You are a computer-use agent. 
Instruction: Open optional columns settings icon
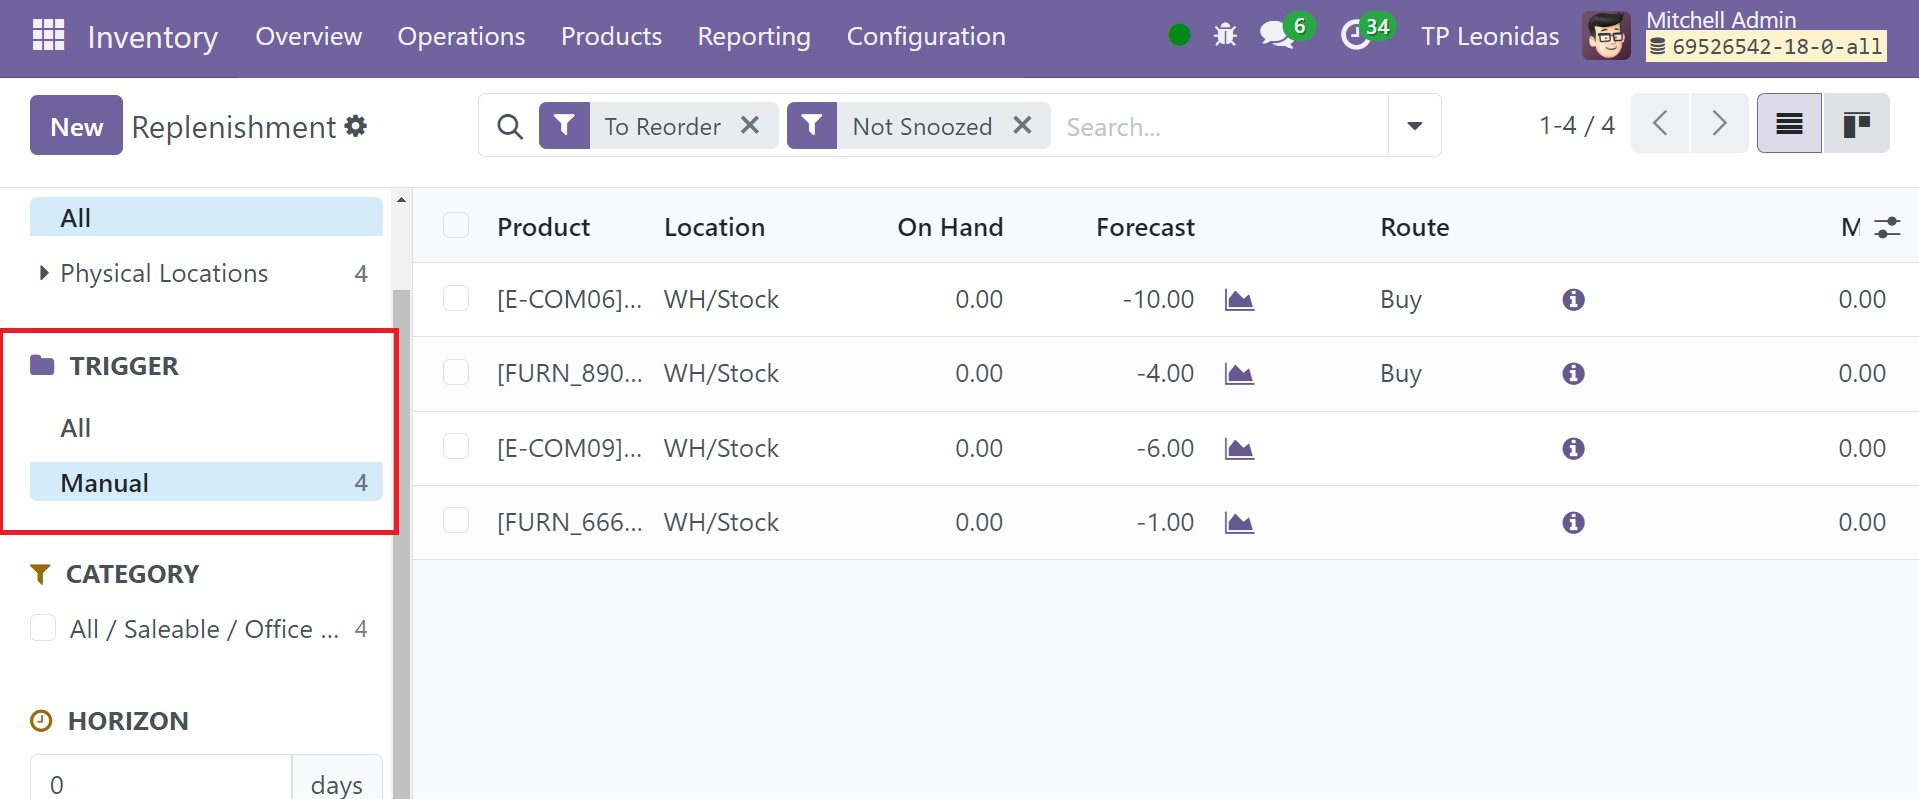1887,228
